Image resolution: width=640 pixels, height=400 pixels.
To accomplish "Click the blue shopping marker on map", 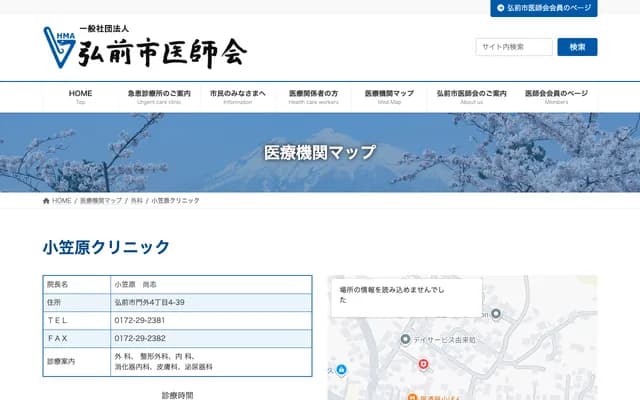I will pyautogui.click(x=341, y=370).
